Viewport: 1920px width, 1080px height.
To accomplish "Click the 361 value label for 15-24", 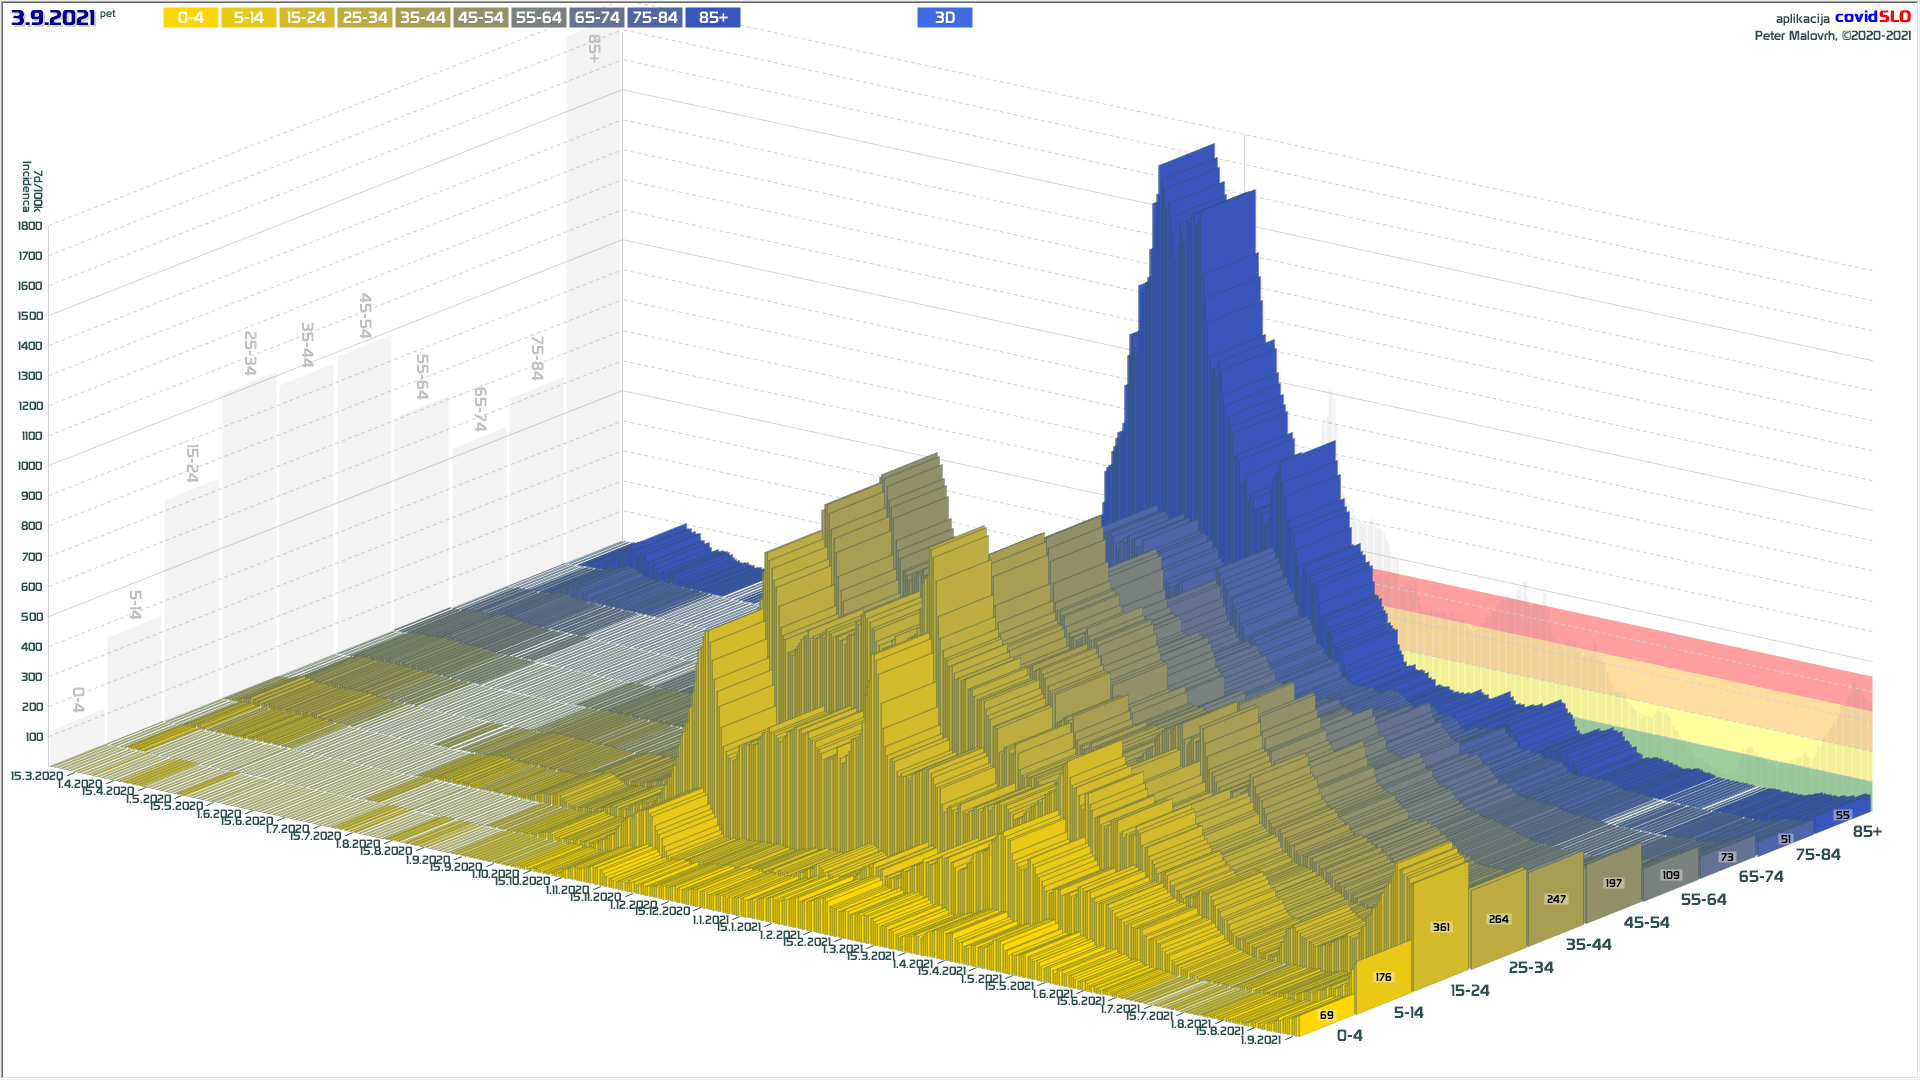I will [1441, 927].
